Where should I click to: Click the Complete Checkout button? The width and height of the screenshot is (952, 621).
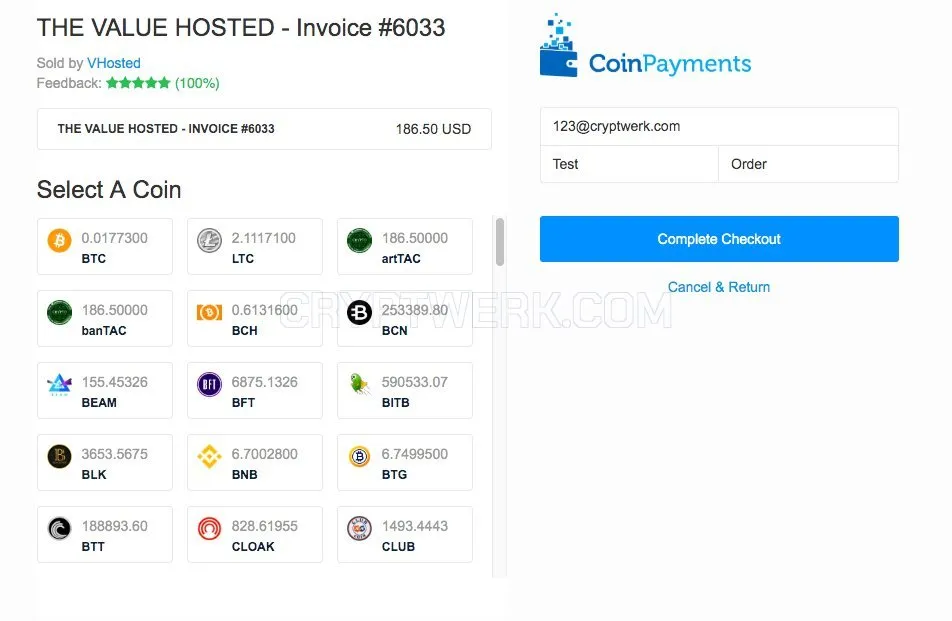[x=719, y=239]
